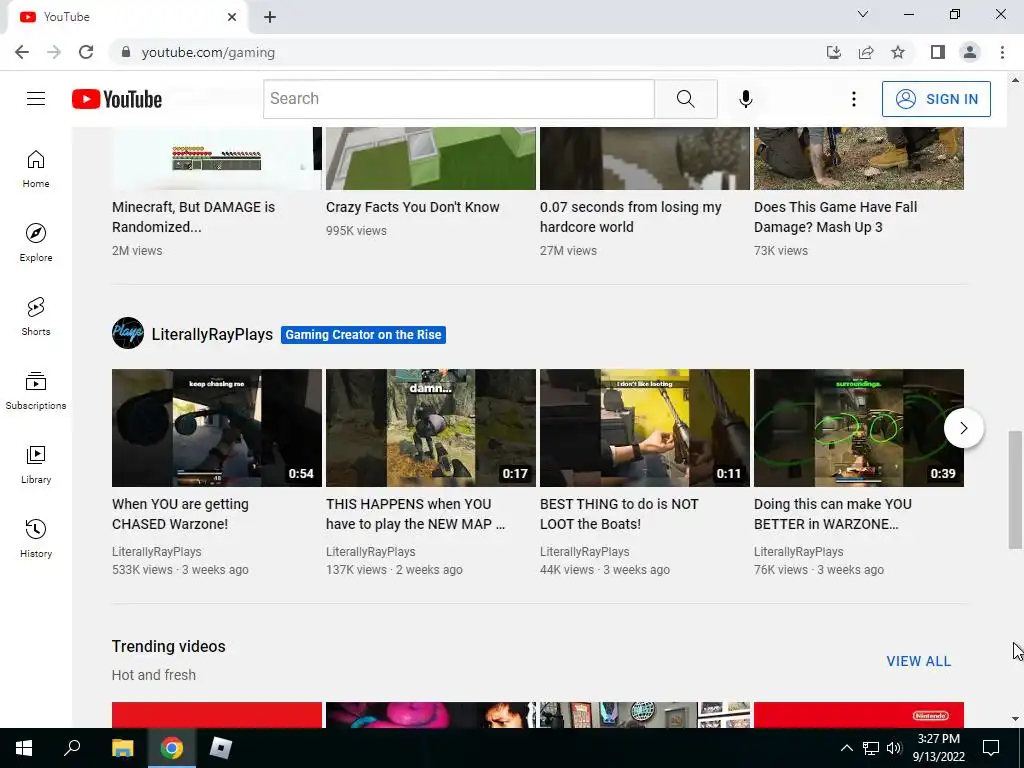The image size is (1024, 768).
Task: Go forward in Chrome
Action: point(54,52)
